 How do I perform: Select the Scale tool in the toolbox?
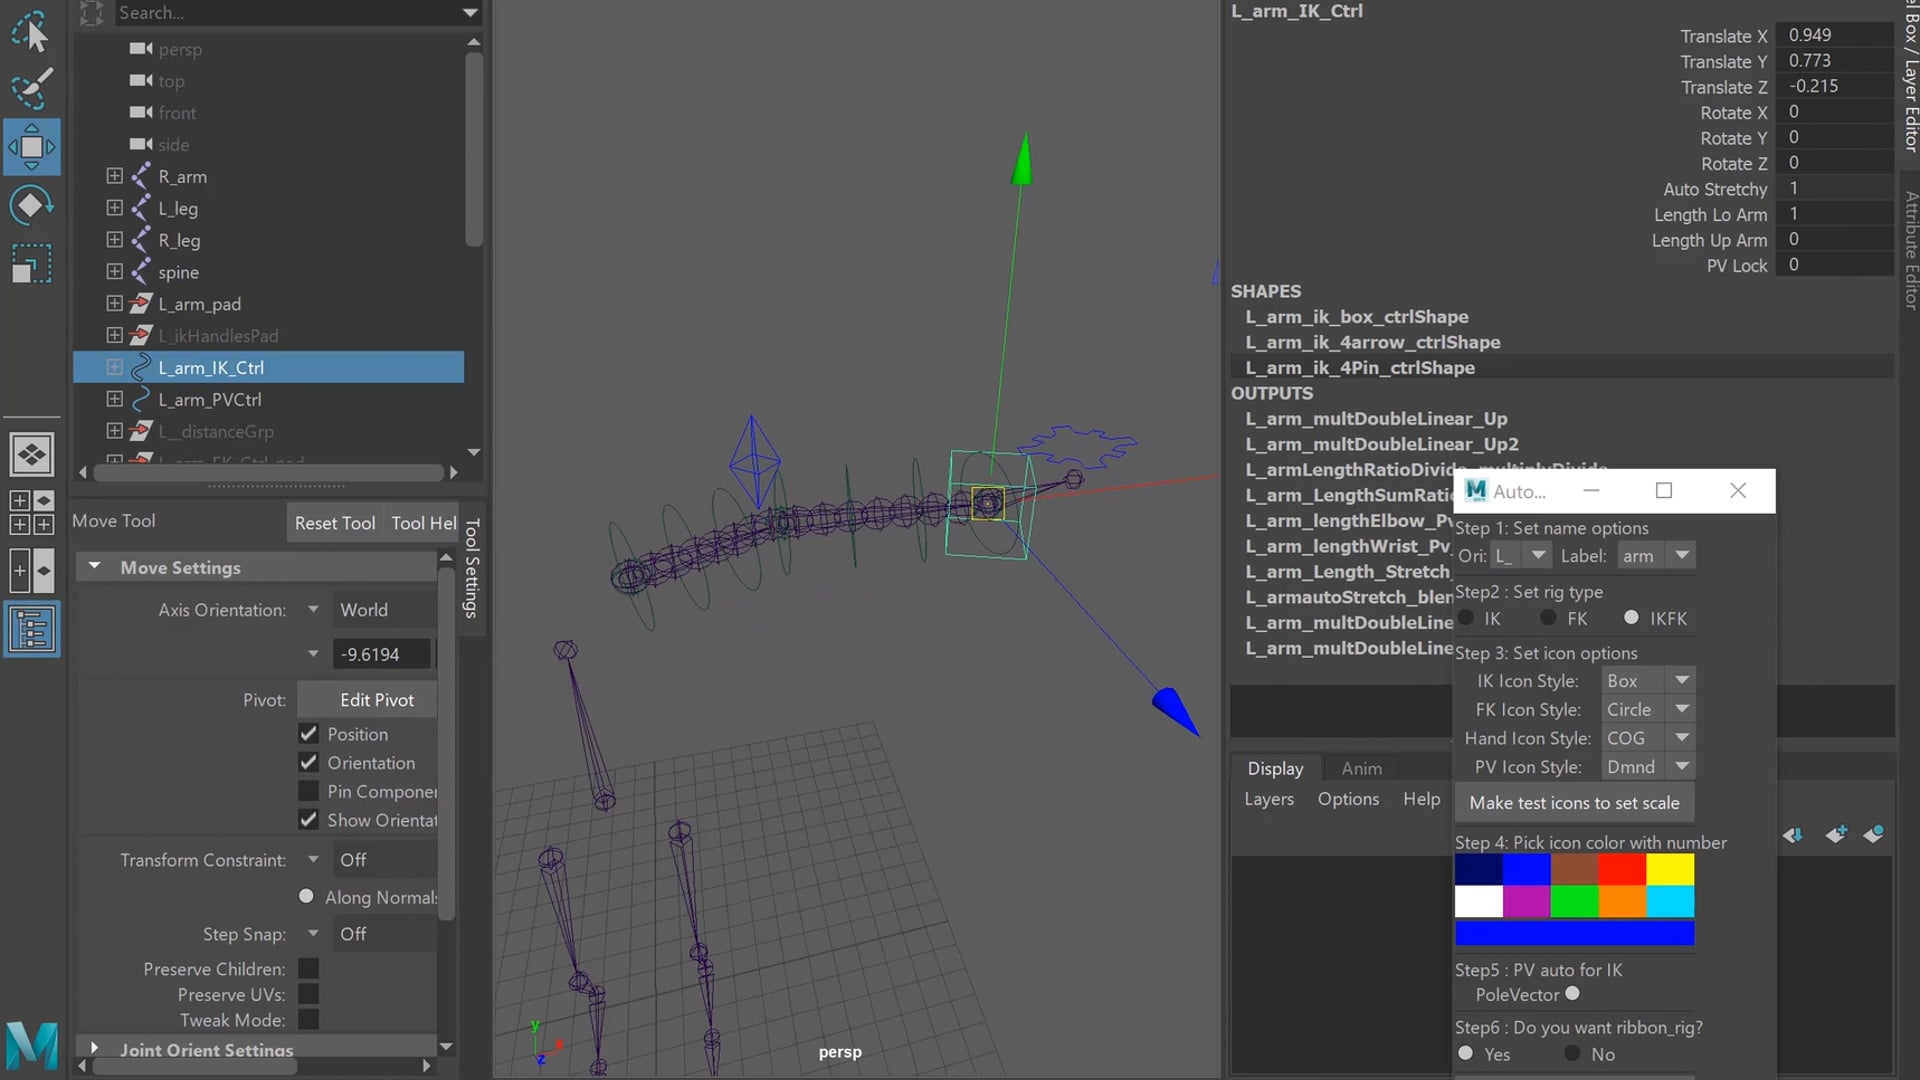(31, 264)
